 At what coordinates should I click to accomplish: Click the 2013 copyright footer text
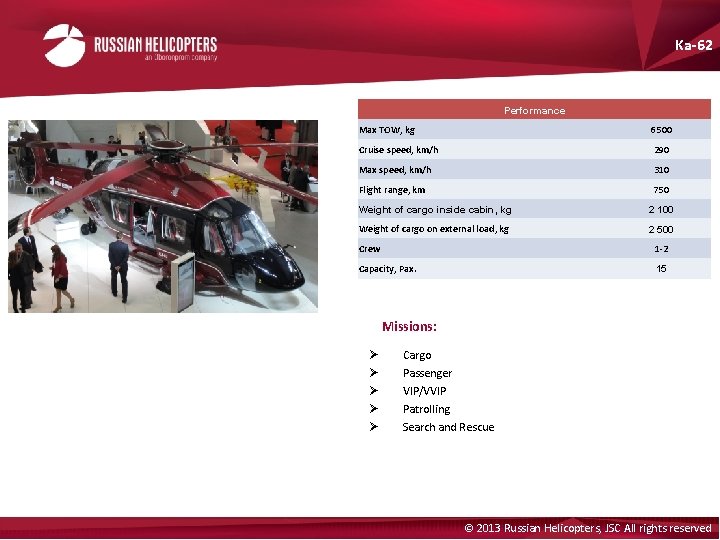pyautogui.click(x=588, y=528)
